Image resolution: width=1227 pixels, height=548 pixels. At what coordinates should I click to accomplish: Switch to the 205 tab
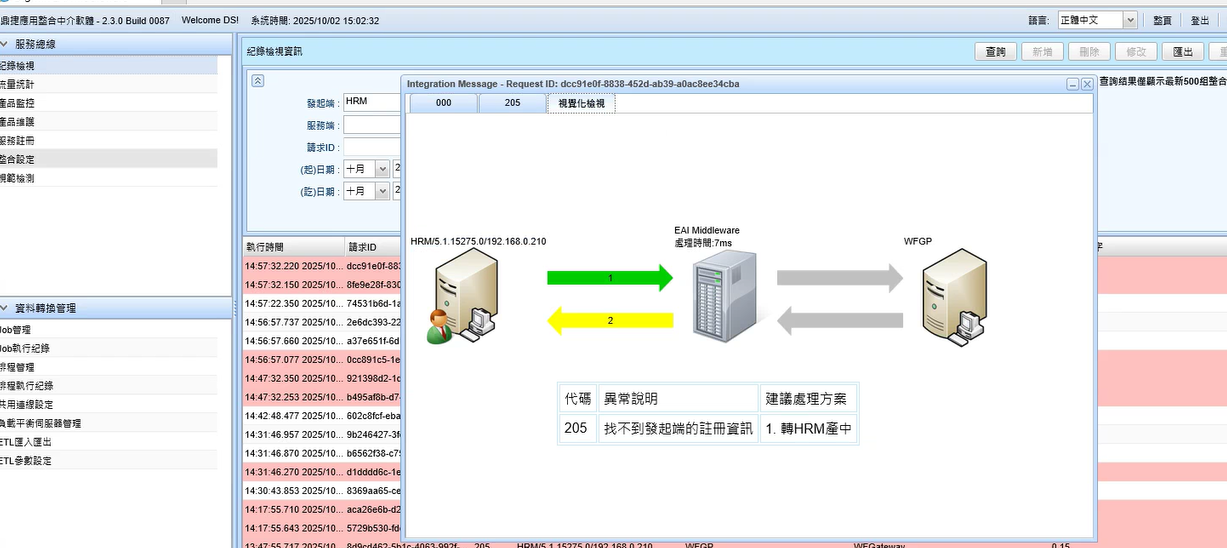pos(512,103)
